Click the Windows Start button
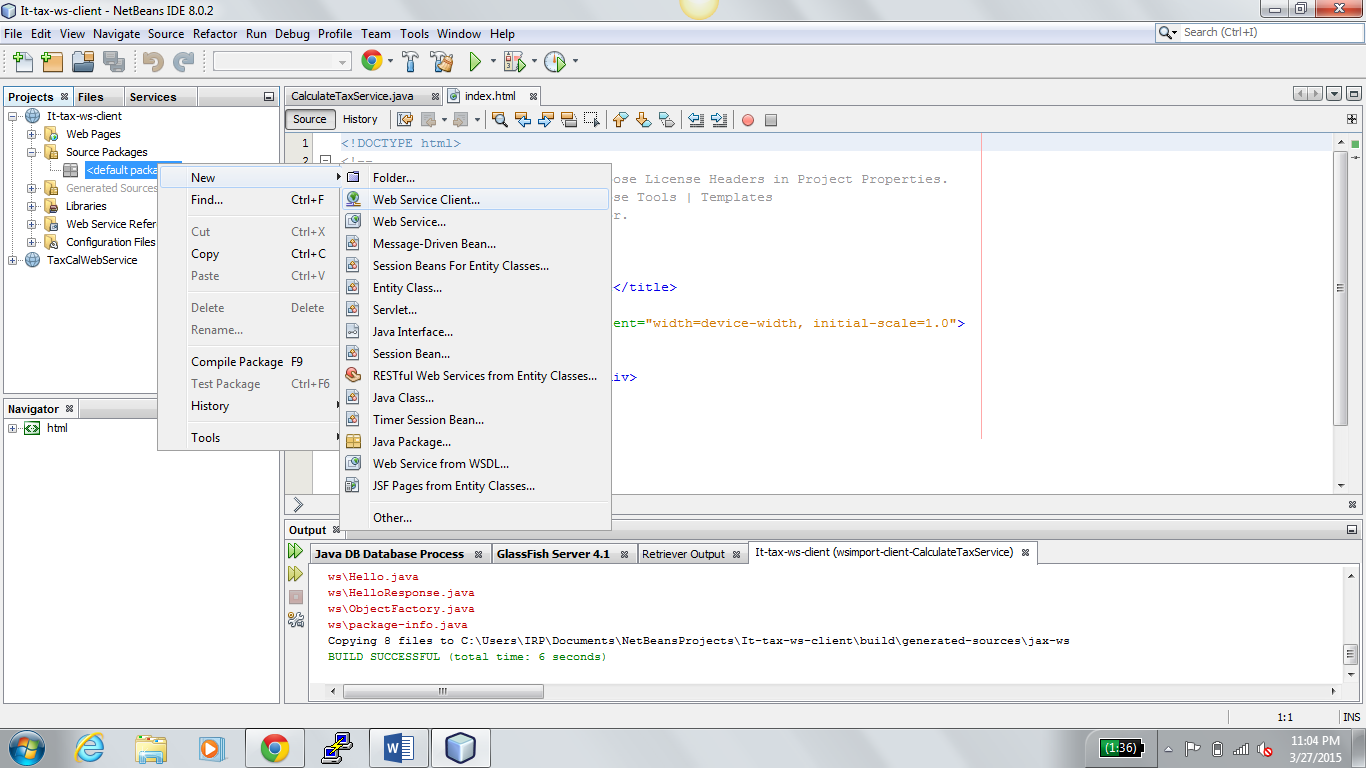The width and height of the screenshot is (1366, 768). 26,747
